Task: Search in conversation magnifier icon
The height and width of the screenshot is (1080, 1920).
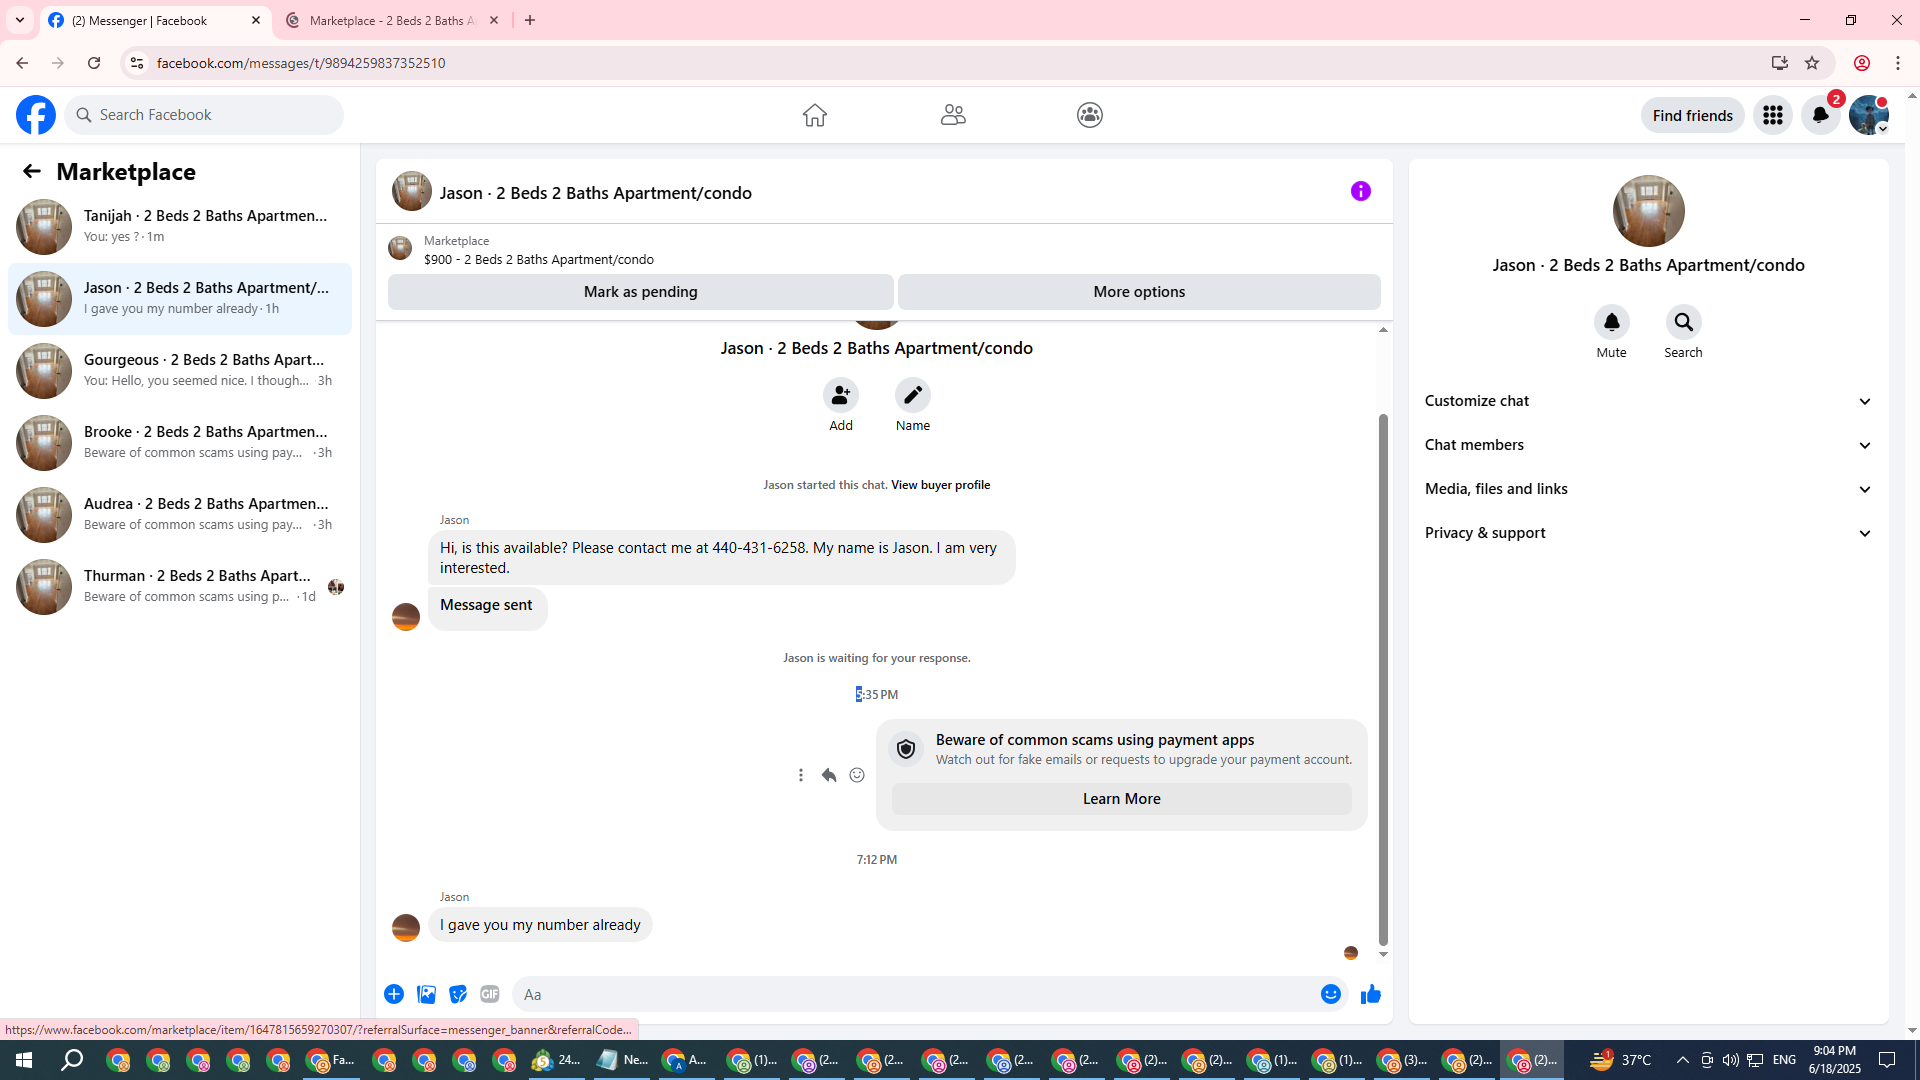Action: [x=1684, y=322]
